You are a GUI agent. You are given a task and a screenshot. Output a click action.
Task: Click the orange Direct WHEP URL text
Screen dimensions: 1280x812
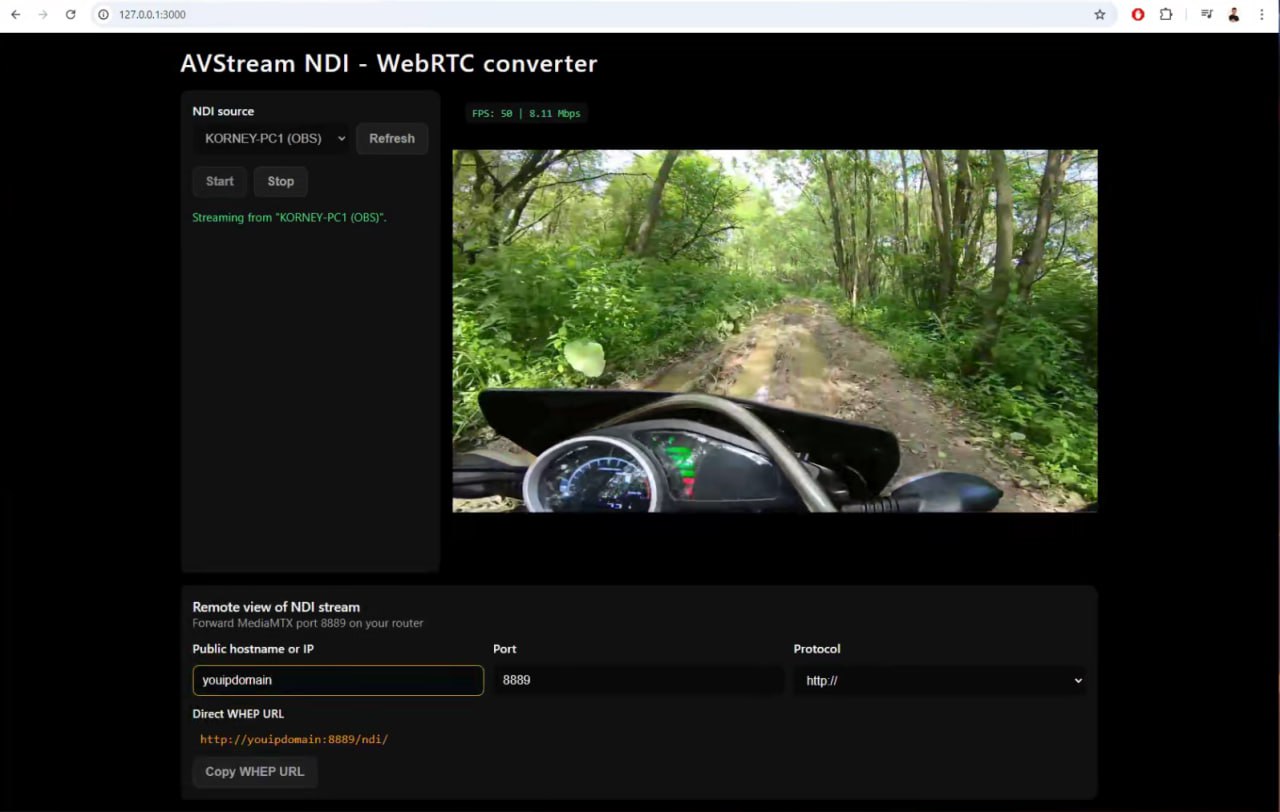pos(294,740)
